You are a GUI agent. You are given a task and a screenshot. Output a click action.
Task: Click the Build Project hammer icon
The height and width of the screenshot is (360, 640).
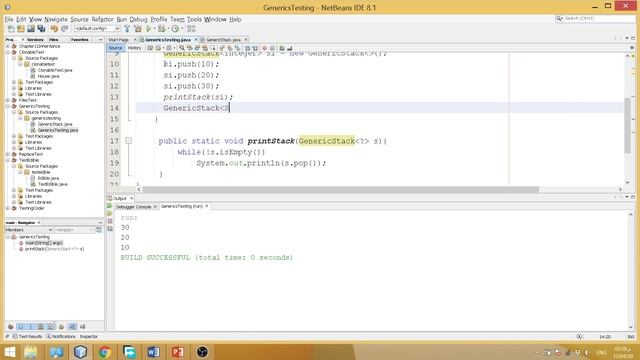click(127, 29)
